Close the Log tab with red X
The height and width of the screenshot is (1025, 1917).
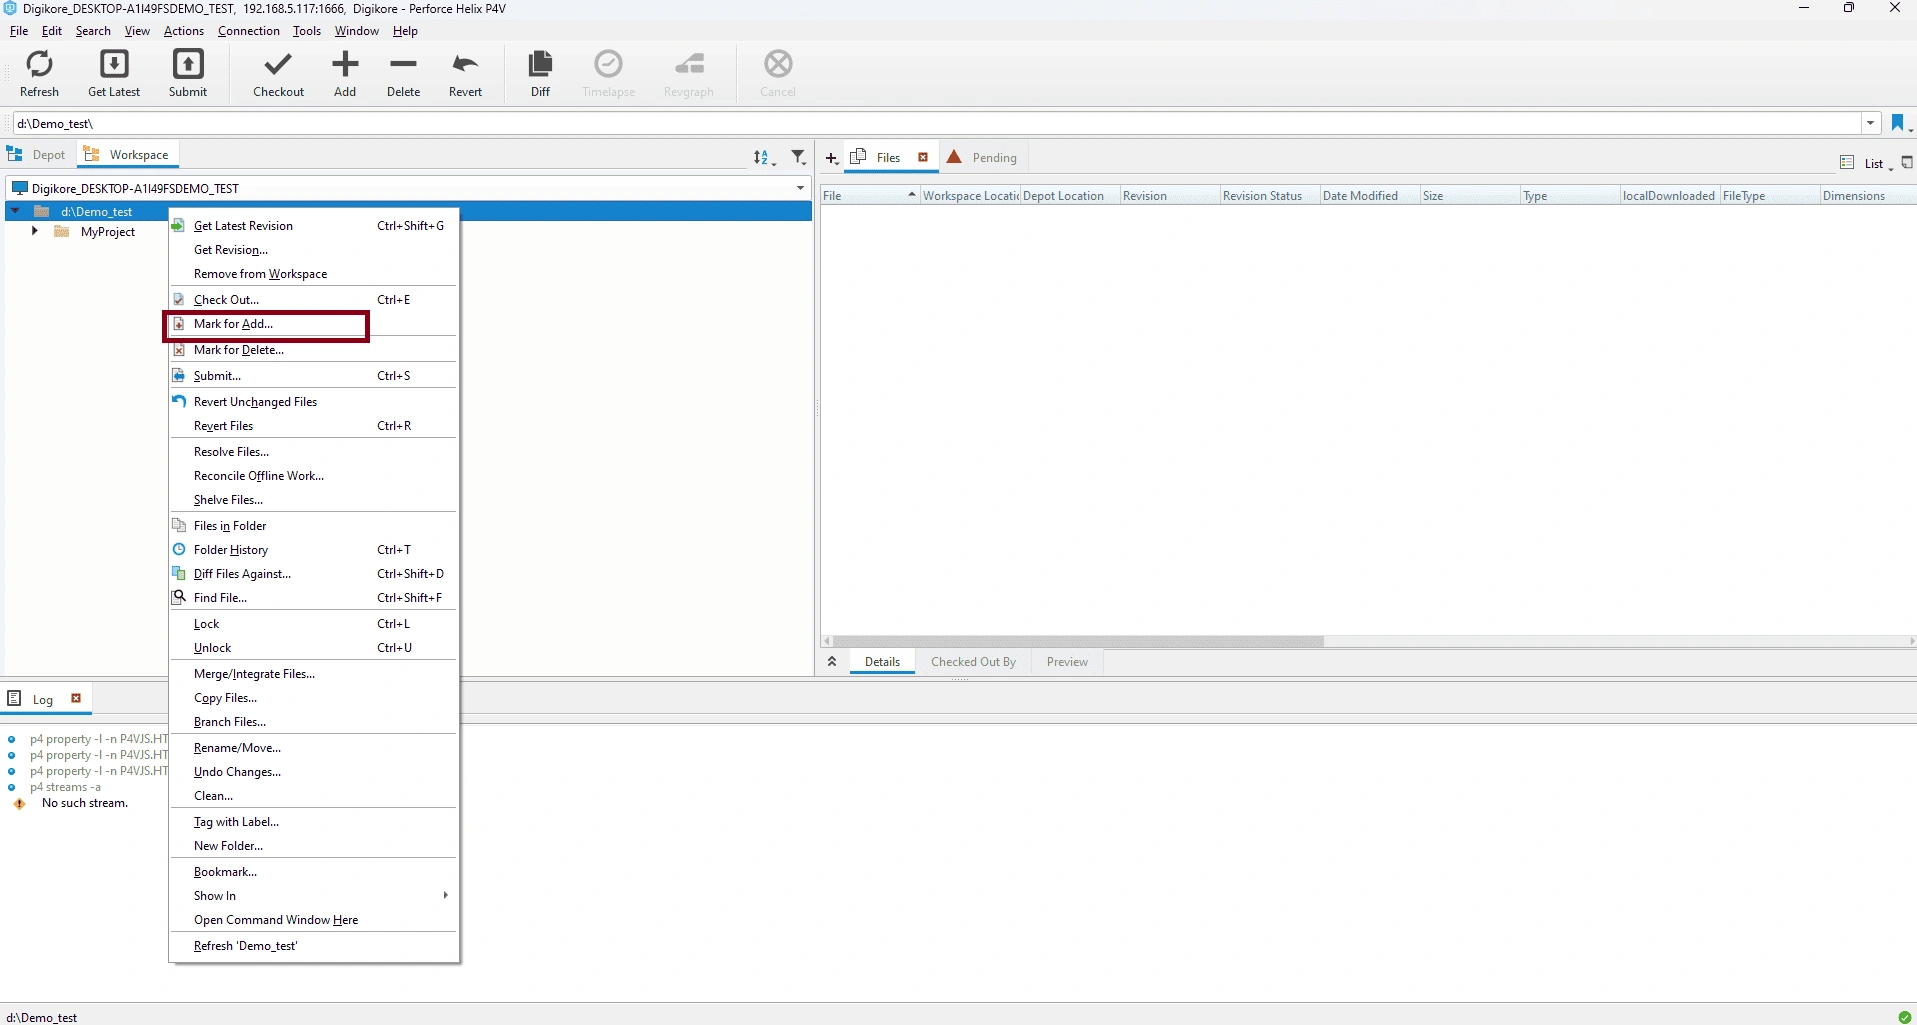coord(76,698)
